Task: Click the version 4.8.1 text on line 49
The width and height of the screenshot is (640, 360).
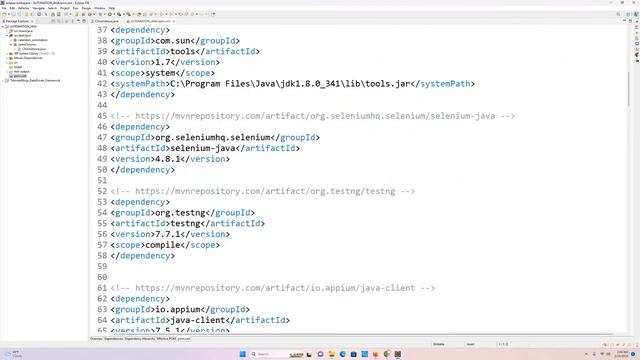Action: click(x=168, y=159)
